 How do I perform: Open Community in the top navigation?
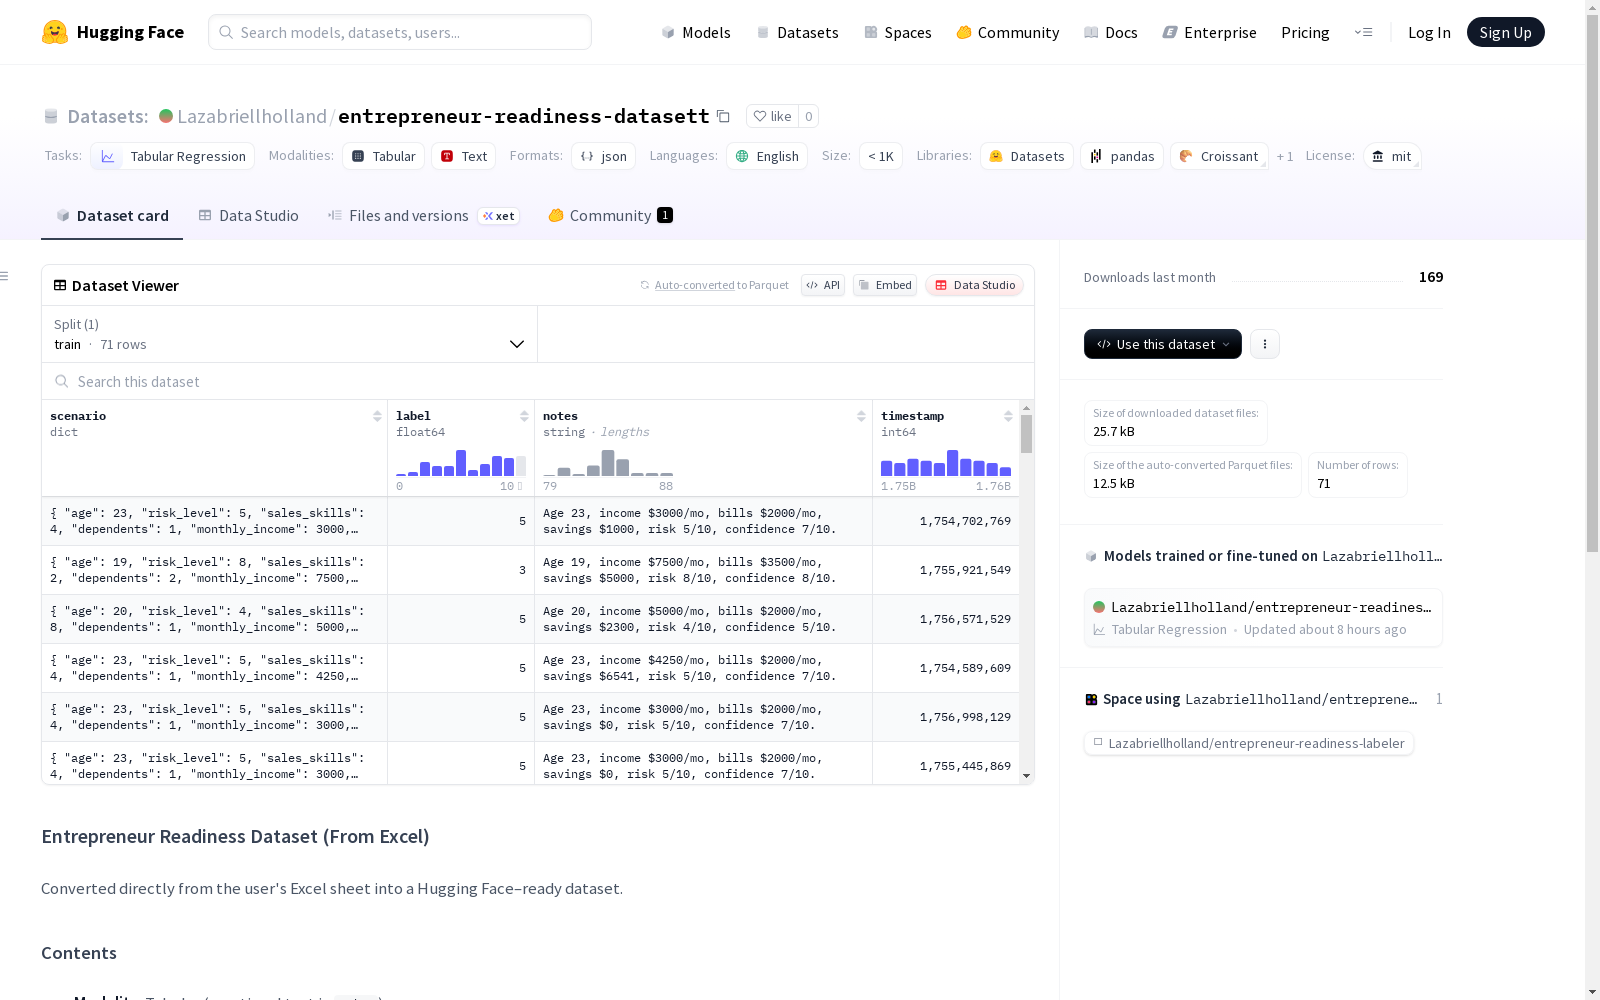1008,32
